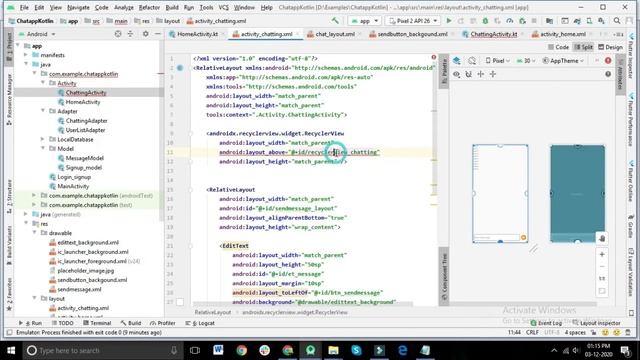Click the design surface layers icon

tap(457, 60)
